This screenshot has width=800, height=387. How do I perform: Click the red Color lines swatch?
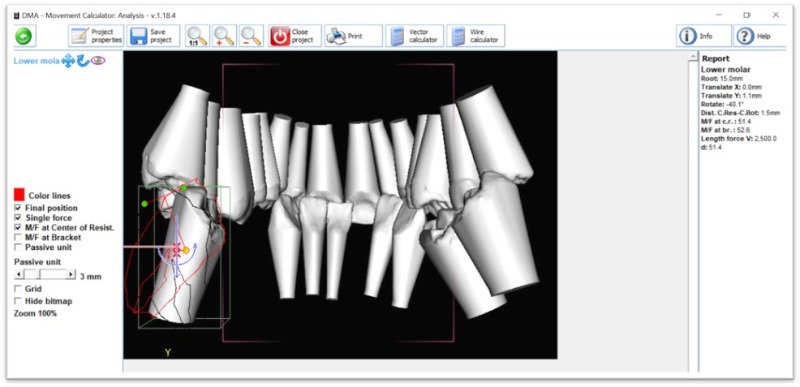point(19,195)
